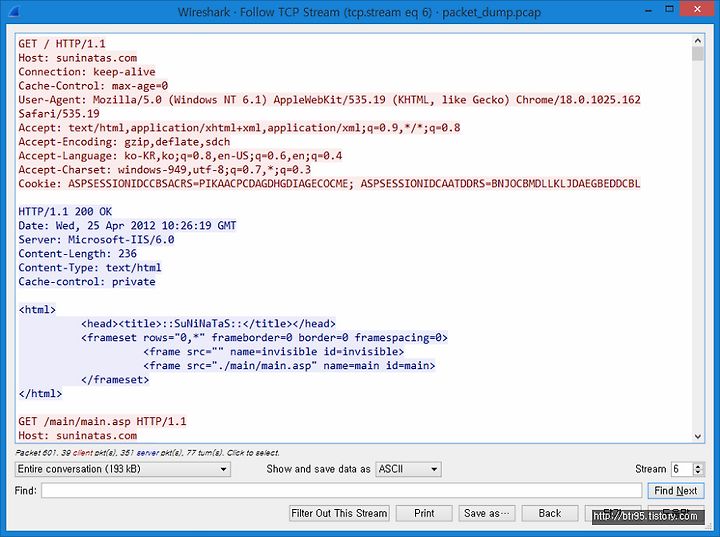
Task: Maximize the Follow TCP Stream window
Action: [x=669, y=10]
